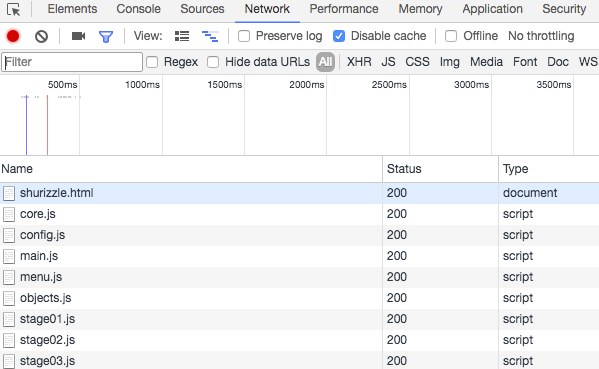This screenshot has height=369, width=599.
Task: Tick the Hide data URLs checkbox
Action: click(x=213, y=62)
